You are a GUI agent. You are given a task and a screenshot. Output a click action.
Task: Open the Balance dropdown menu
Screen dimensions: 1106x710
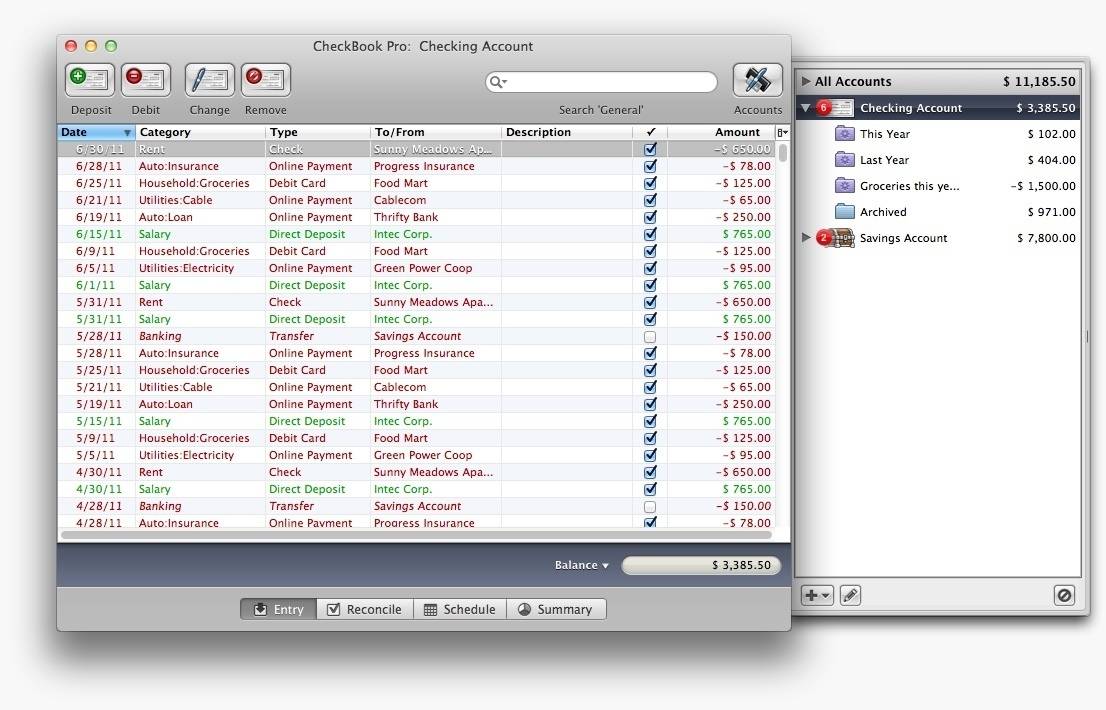582,565
